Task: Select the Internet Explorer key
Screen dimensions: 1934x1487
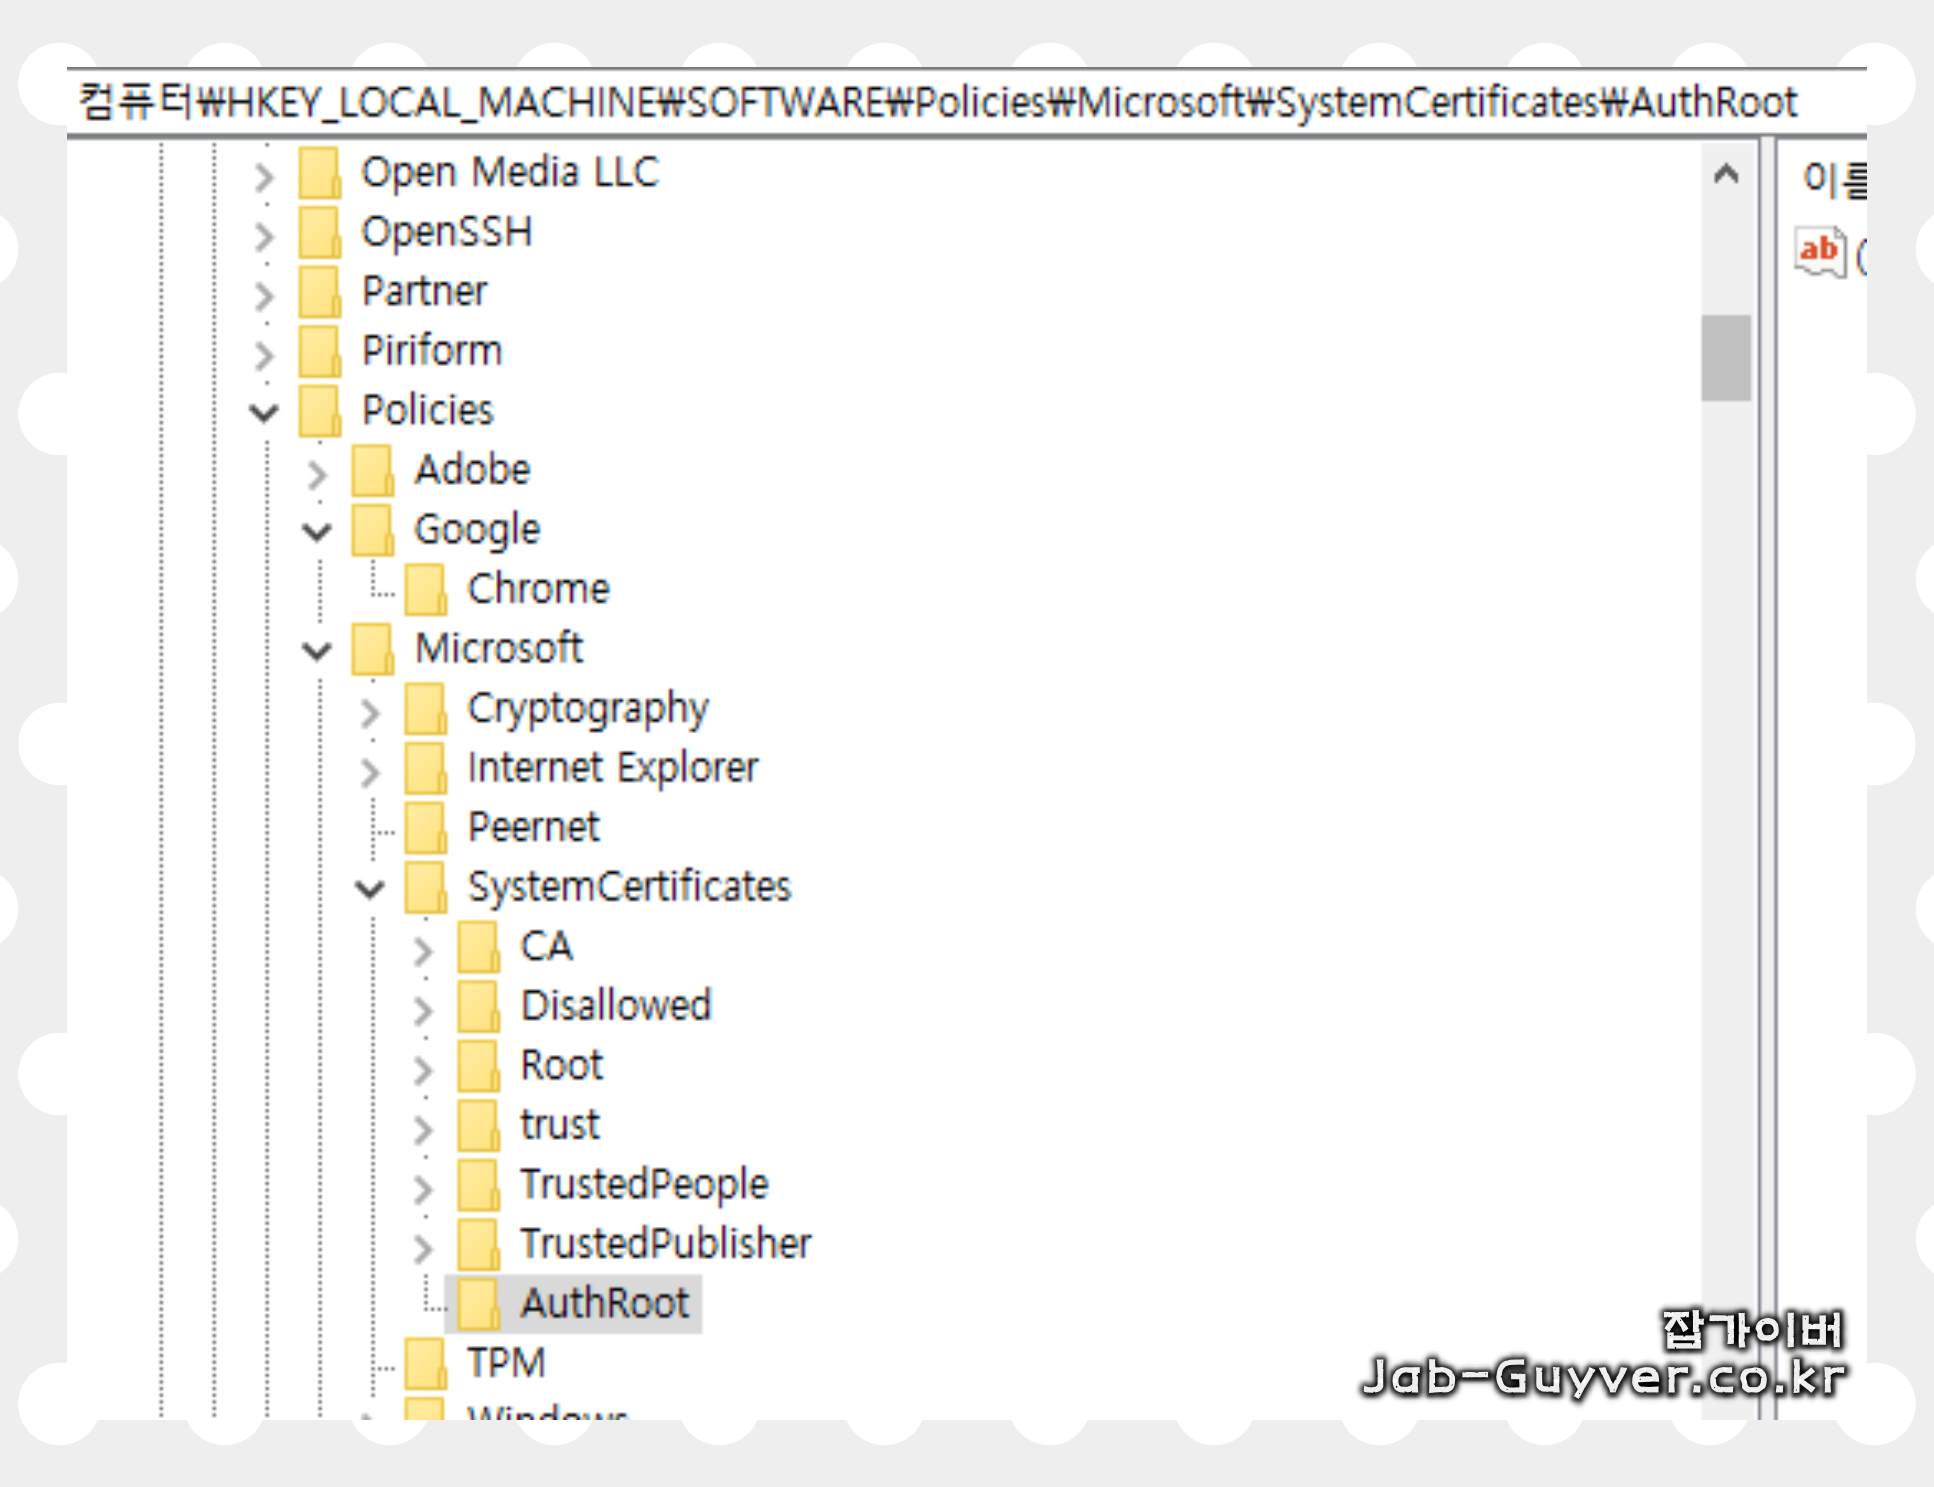Action: pos(612,768)
